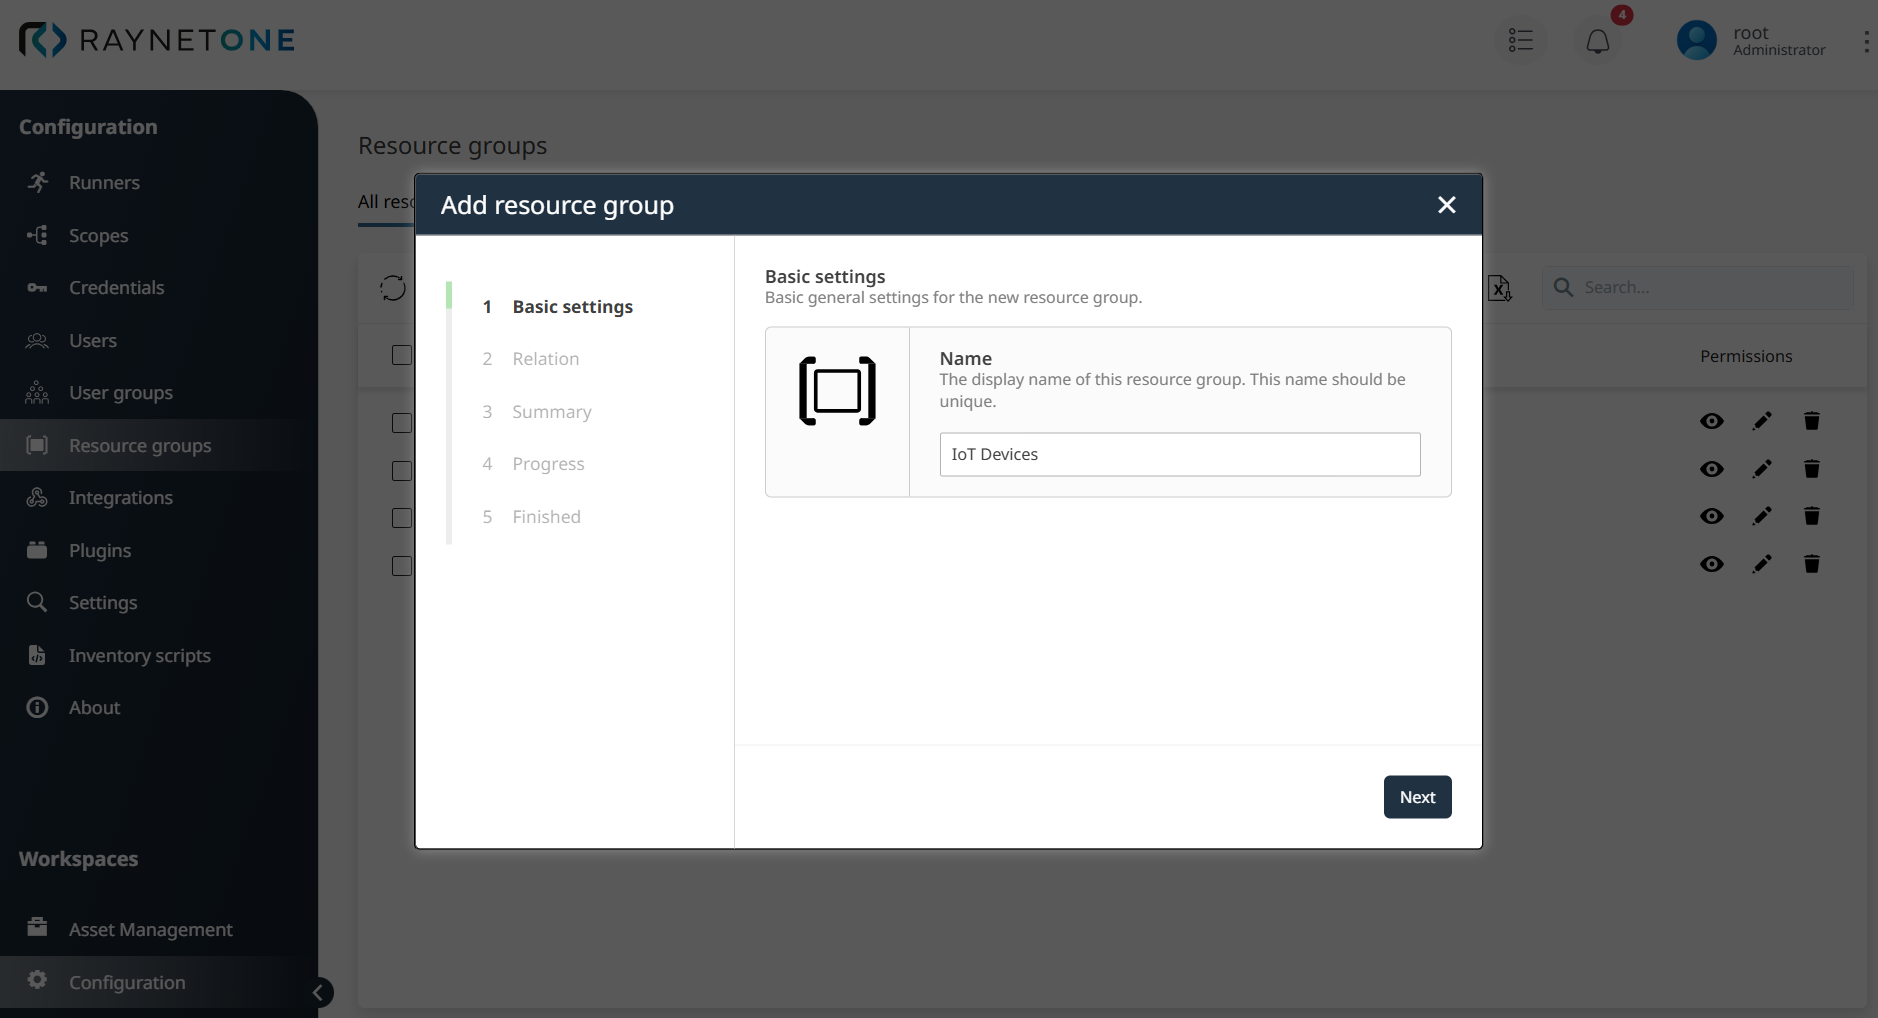Open the notification bell
The height and width of the screenshot is (1018, 1878).
click(1595, 40)
